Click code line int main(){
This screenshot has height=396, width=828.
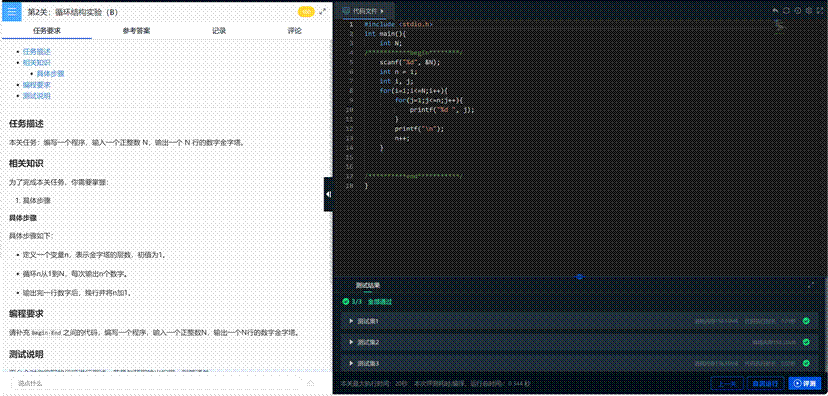[386, 34]
